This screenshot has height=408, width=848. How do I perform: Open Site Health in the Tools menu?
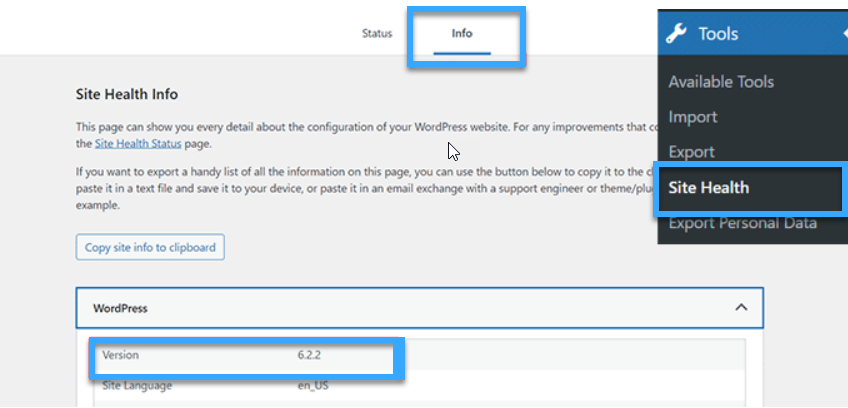click(708, 188)
